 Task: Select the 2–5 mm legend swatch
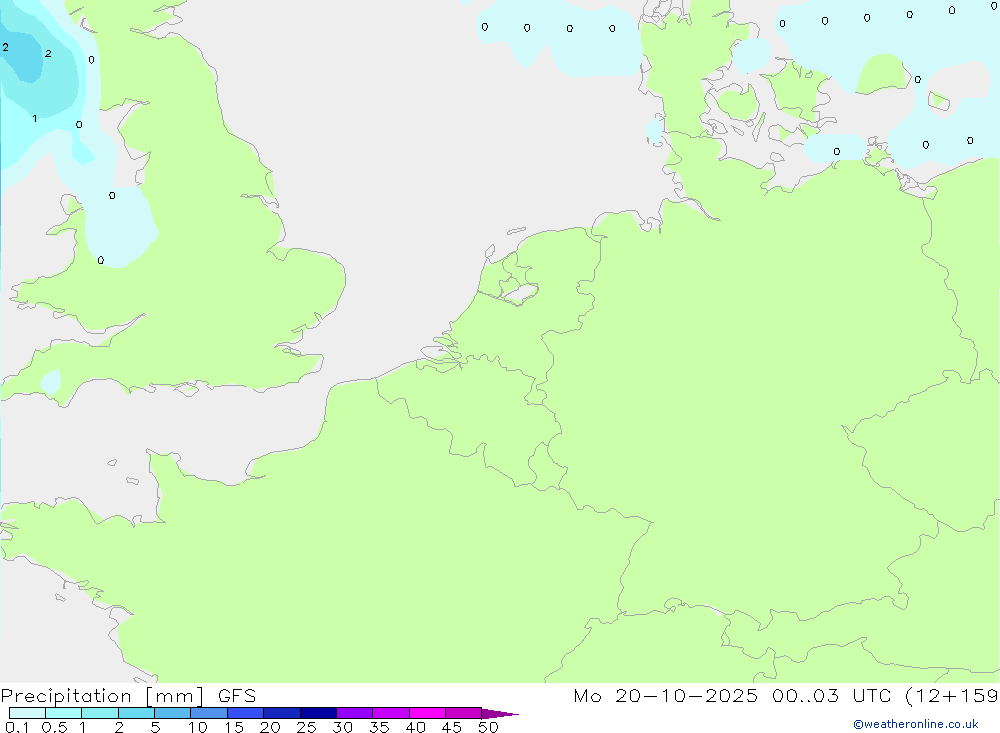[136, 713]
